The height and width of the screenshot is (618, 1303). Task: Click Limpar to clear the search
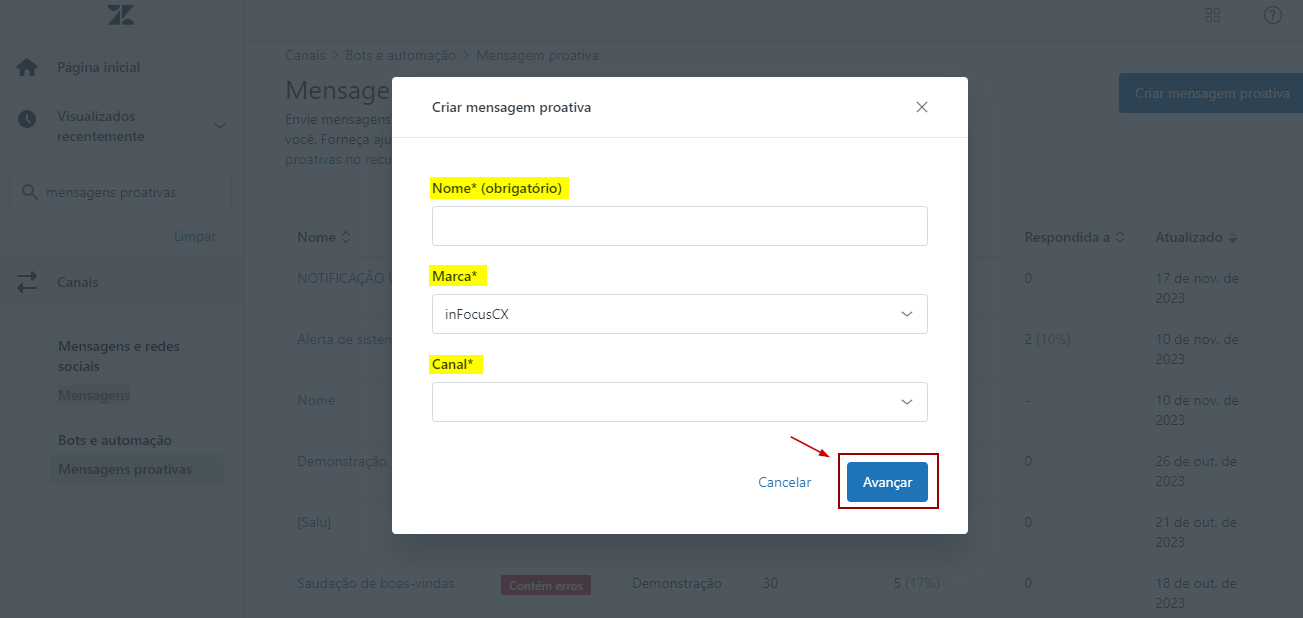pyautogui.click(x=195, y=237)
